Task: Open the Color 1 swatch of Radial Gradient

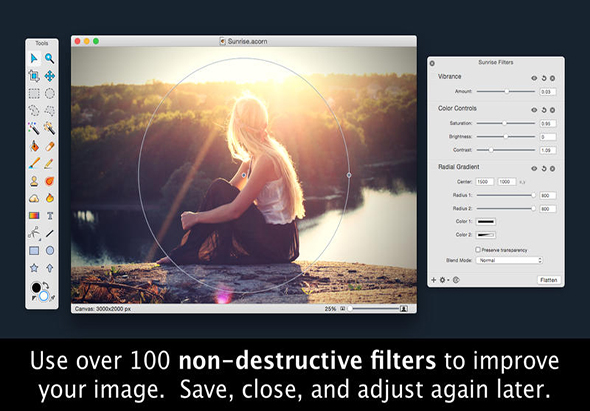Action: point(486,222)
